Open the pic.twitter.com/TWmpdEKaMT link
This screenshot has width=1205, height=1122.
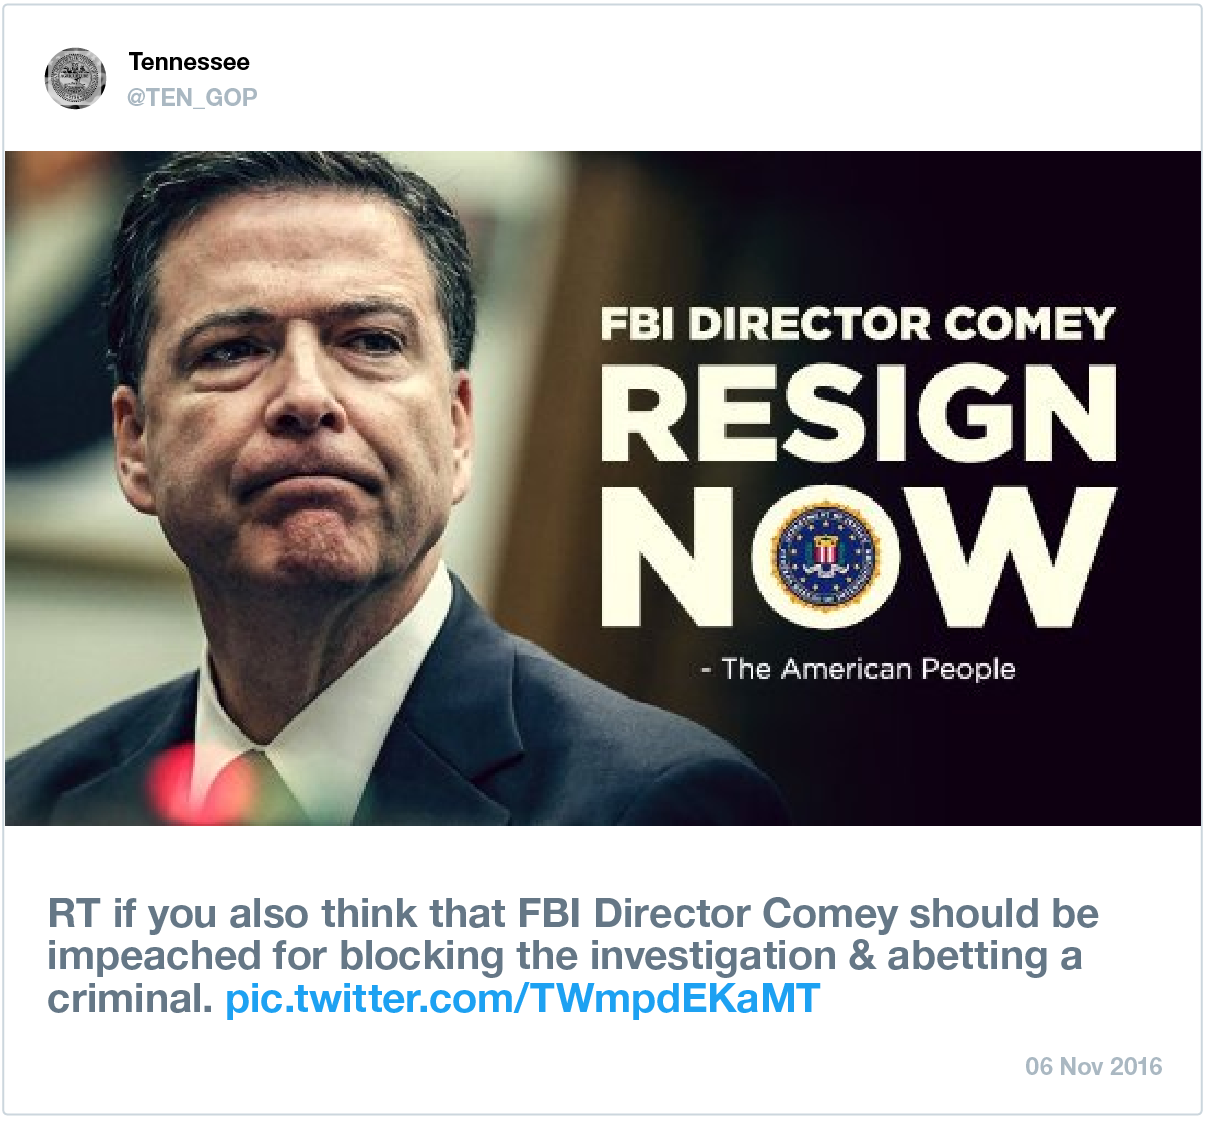tap(522, 998)
